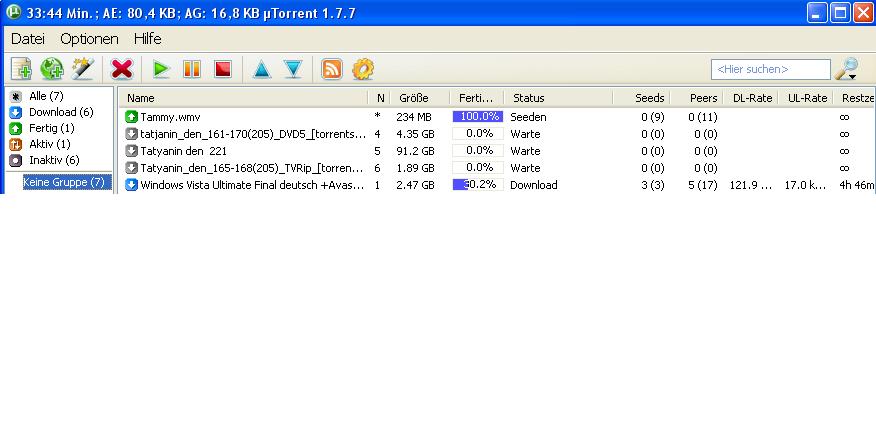
Task: Click the Move Down queue arrow icon
Action: point(293,69)
